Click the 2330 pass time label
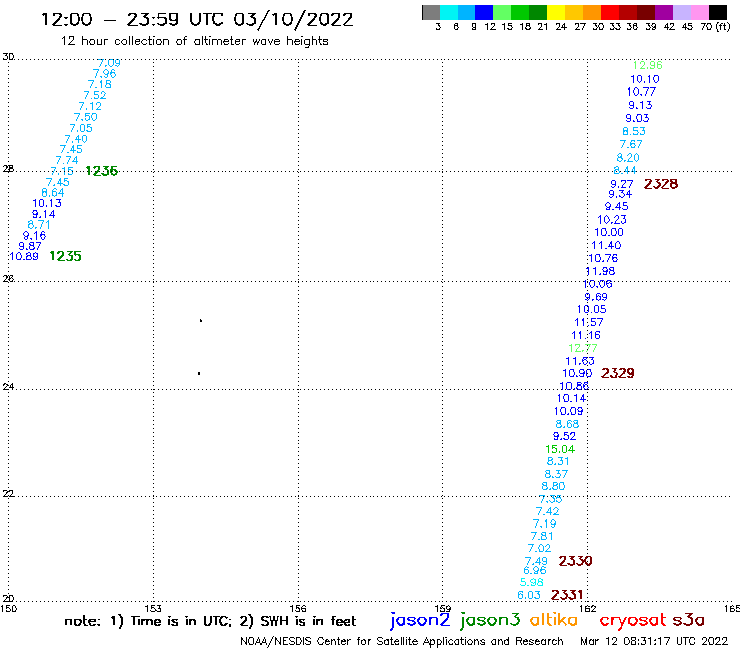The image size is (740, 650). click(575, 561)
